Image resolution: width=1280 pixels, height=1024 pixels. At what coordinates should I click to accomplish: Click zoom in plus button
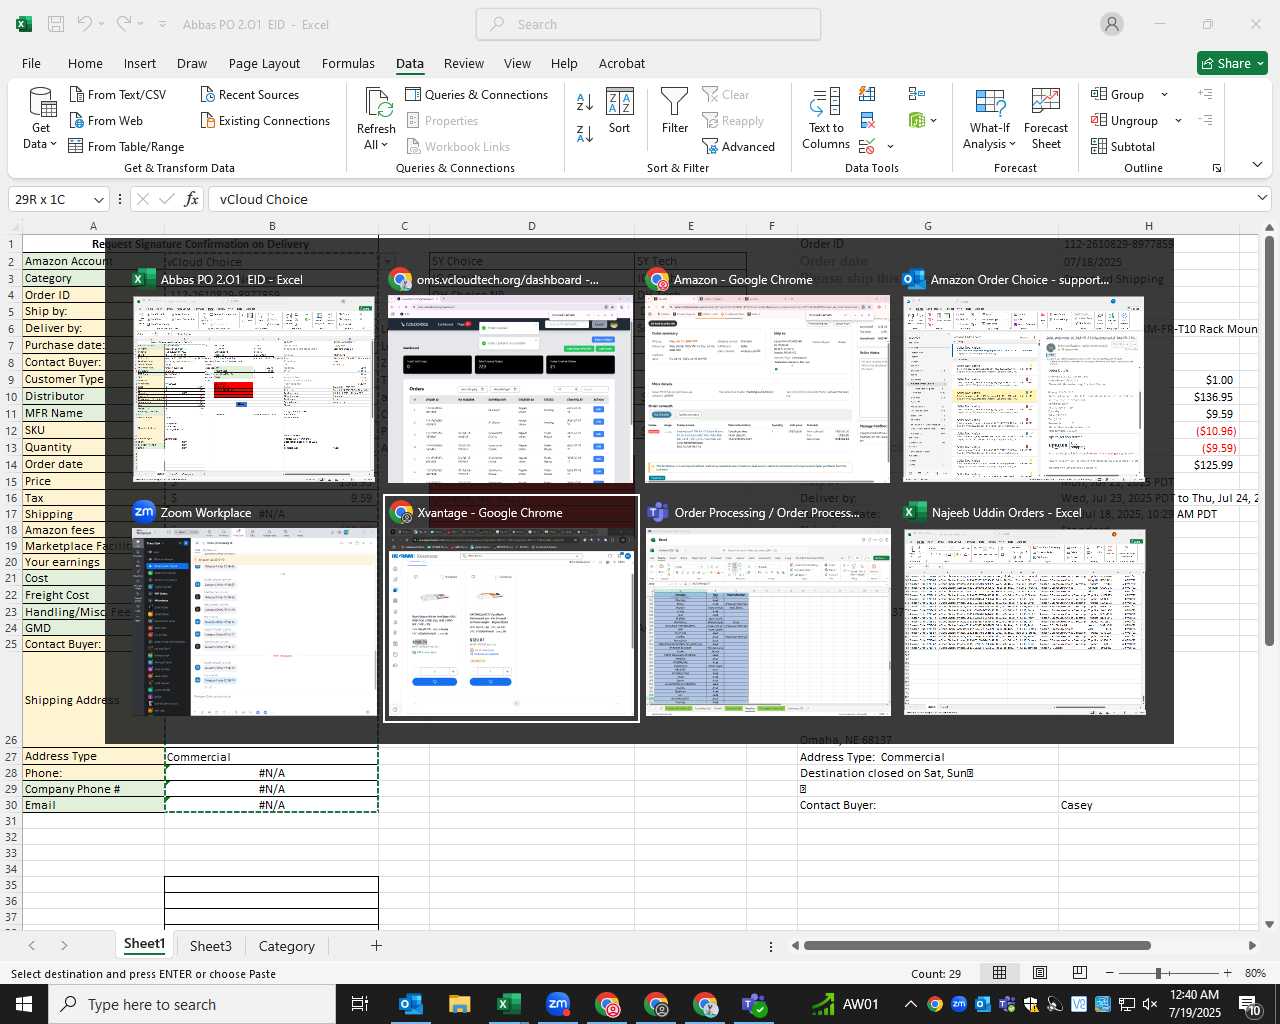coord(1227,973)
